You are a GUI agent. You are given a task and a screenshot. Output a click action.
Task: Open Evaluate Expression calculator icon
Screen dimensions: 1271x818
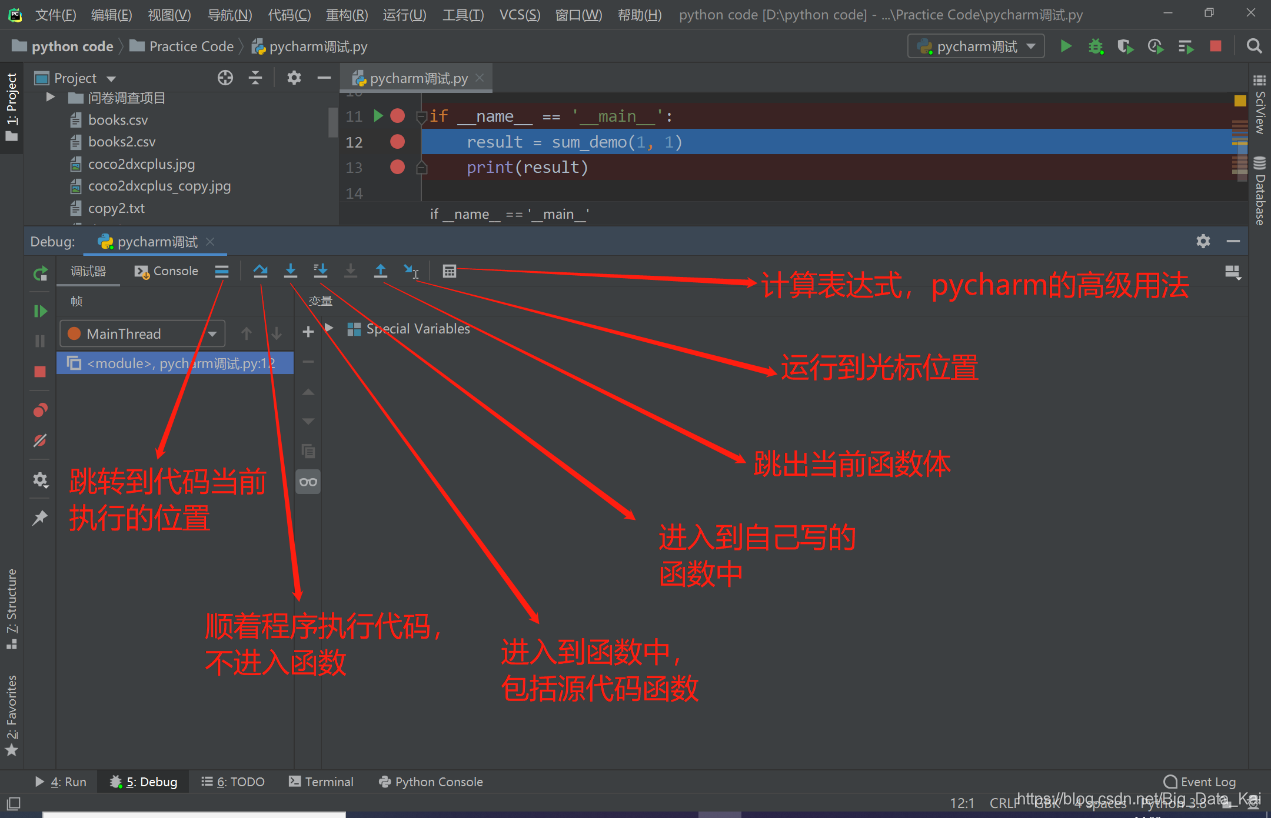449,271
